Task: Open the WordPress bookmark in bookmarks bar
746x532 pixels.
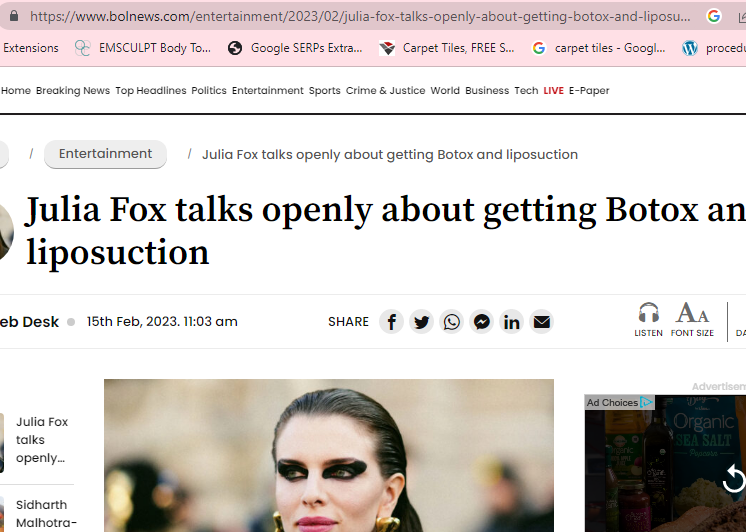Action: (x=714, y=48)
